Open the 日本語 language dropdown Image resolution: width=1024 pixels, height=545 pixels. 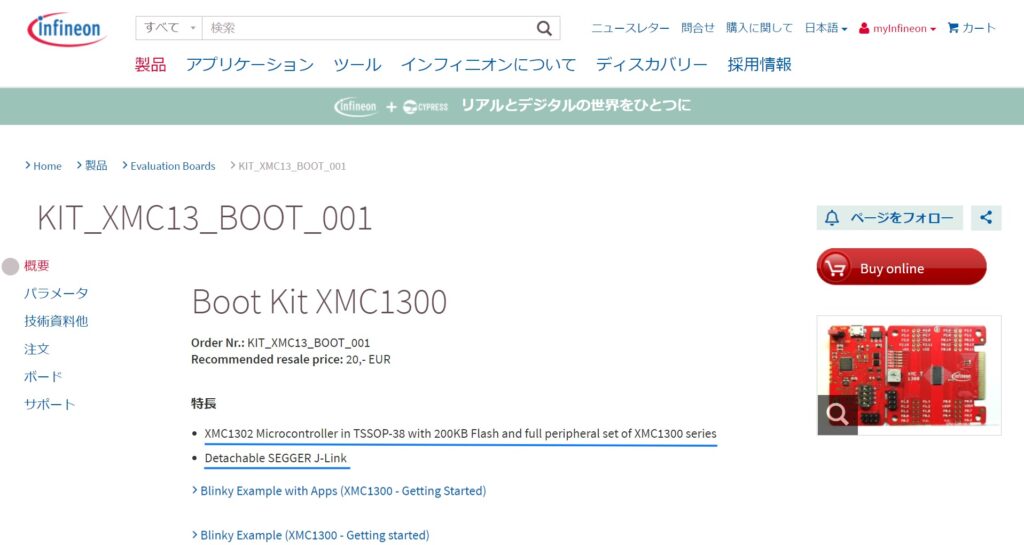pos(825,28)
